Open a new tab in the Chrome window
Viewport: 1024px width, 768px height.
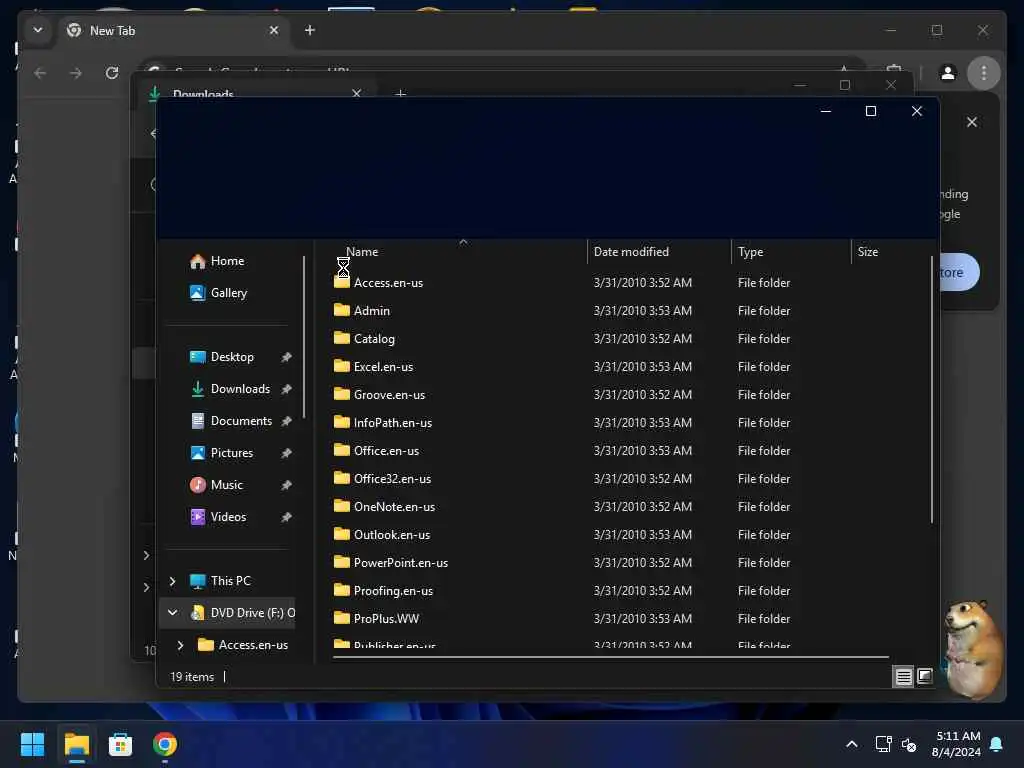point(310,31)
